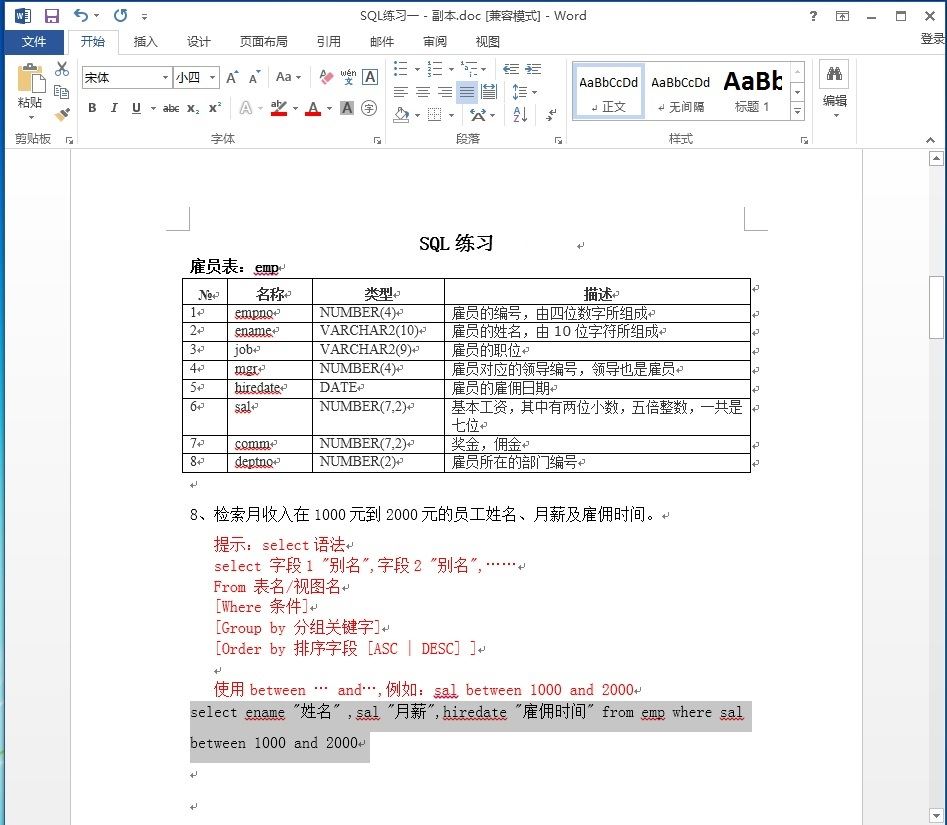Viewport: 947px width, 825px height.
Task: Increase the paragraph indent
Action: pos(533,69)
